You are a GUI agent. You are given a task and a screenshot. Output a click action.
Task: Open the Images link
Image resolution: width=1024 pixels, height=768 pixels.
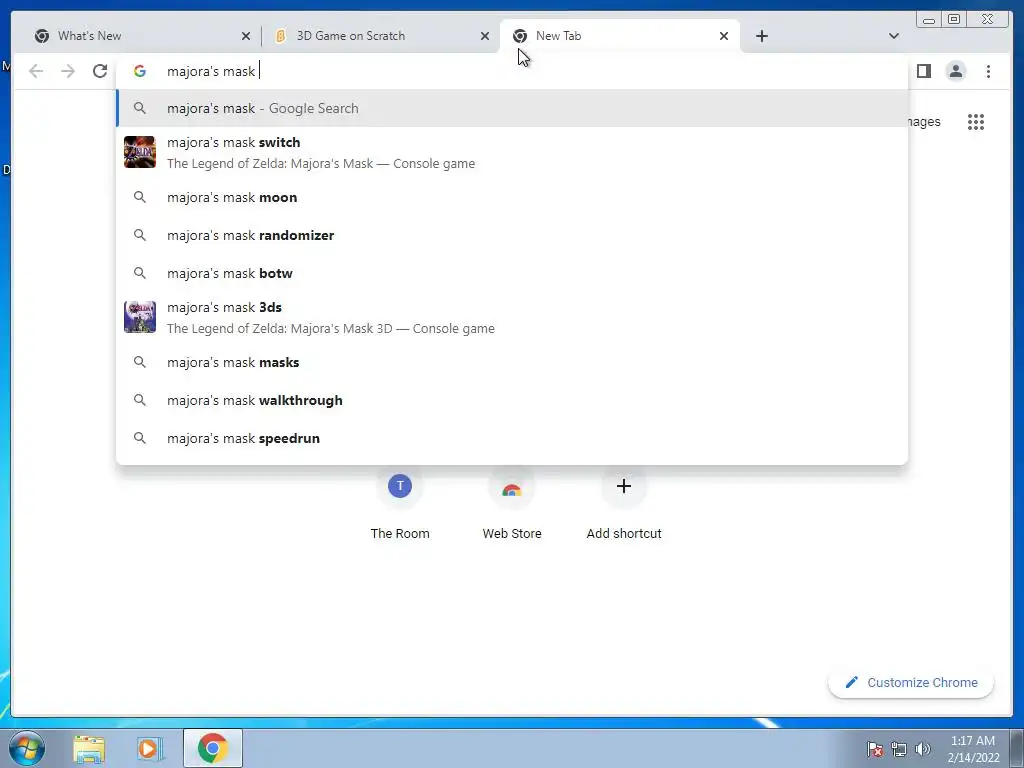coord(924,122)
